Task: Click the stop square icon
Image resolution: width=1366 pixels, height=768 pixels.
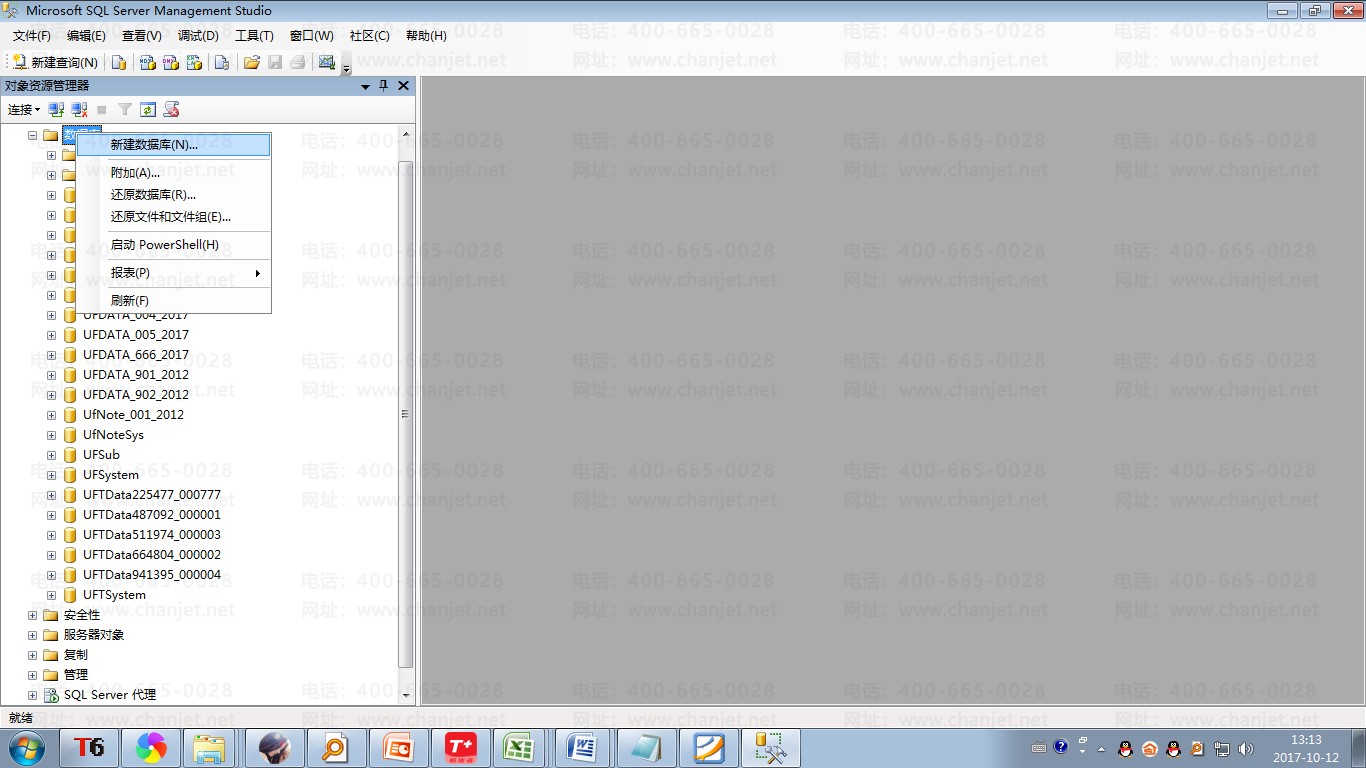Action: [x=101, y=110]
